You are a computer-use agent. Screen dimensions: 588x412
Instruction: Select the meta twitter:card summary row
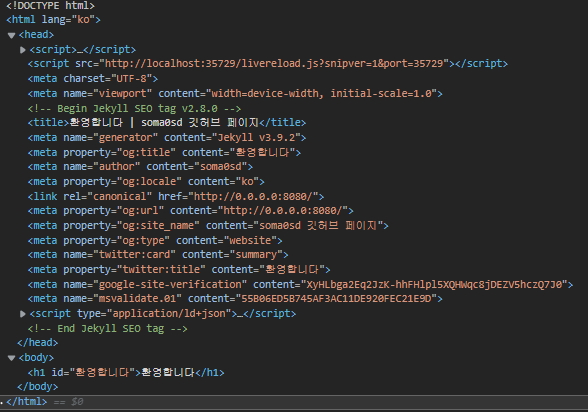[158, 255]
